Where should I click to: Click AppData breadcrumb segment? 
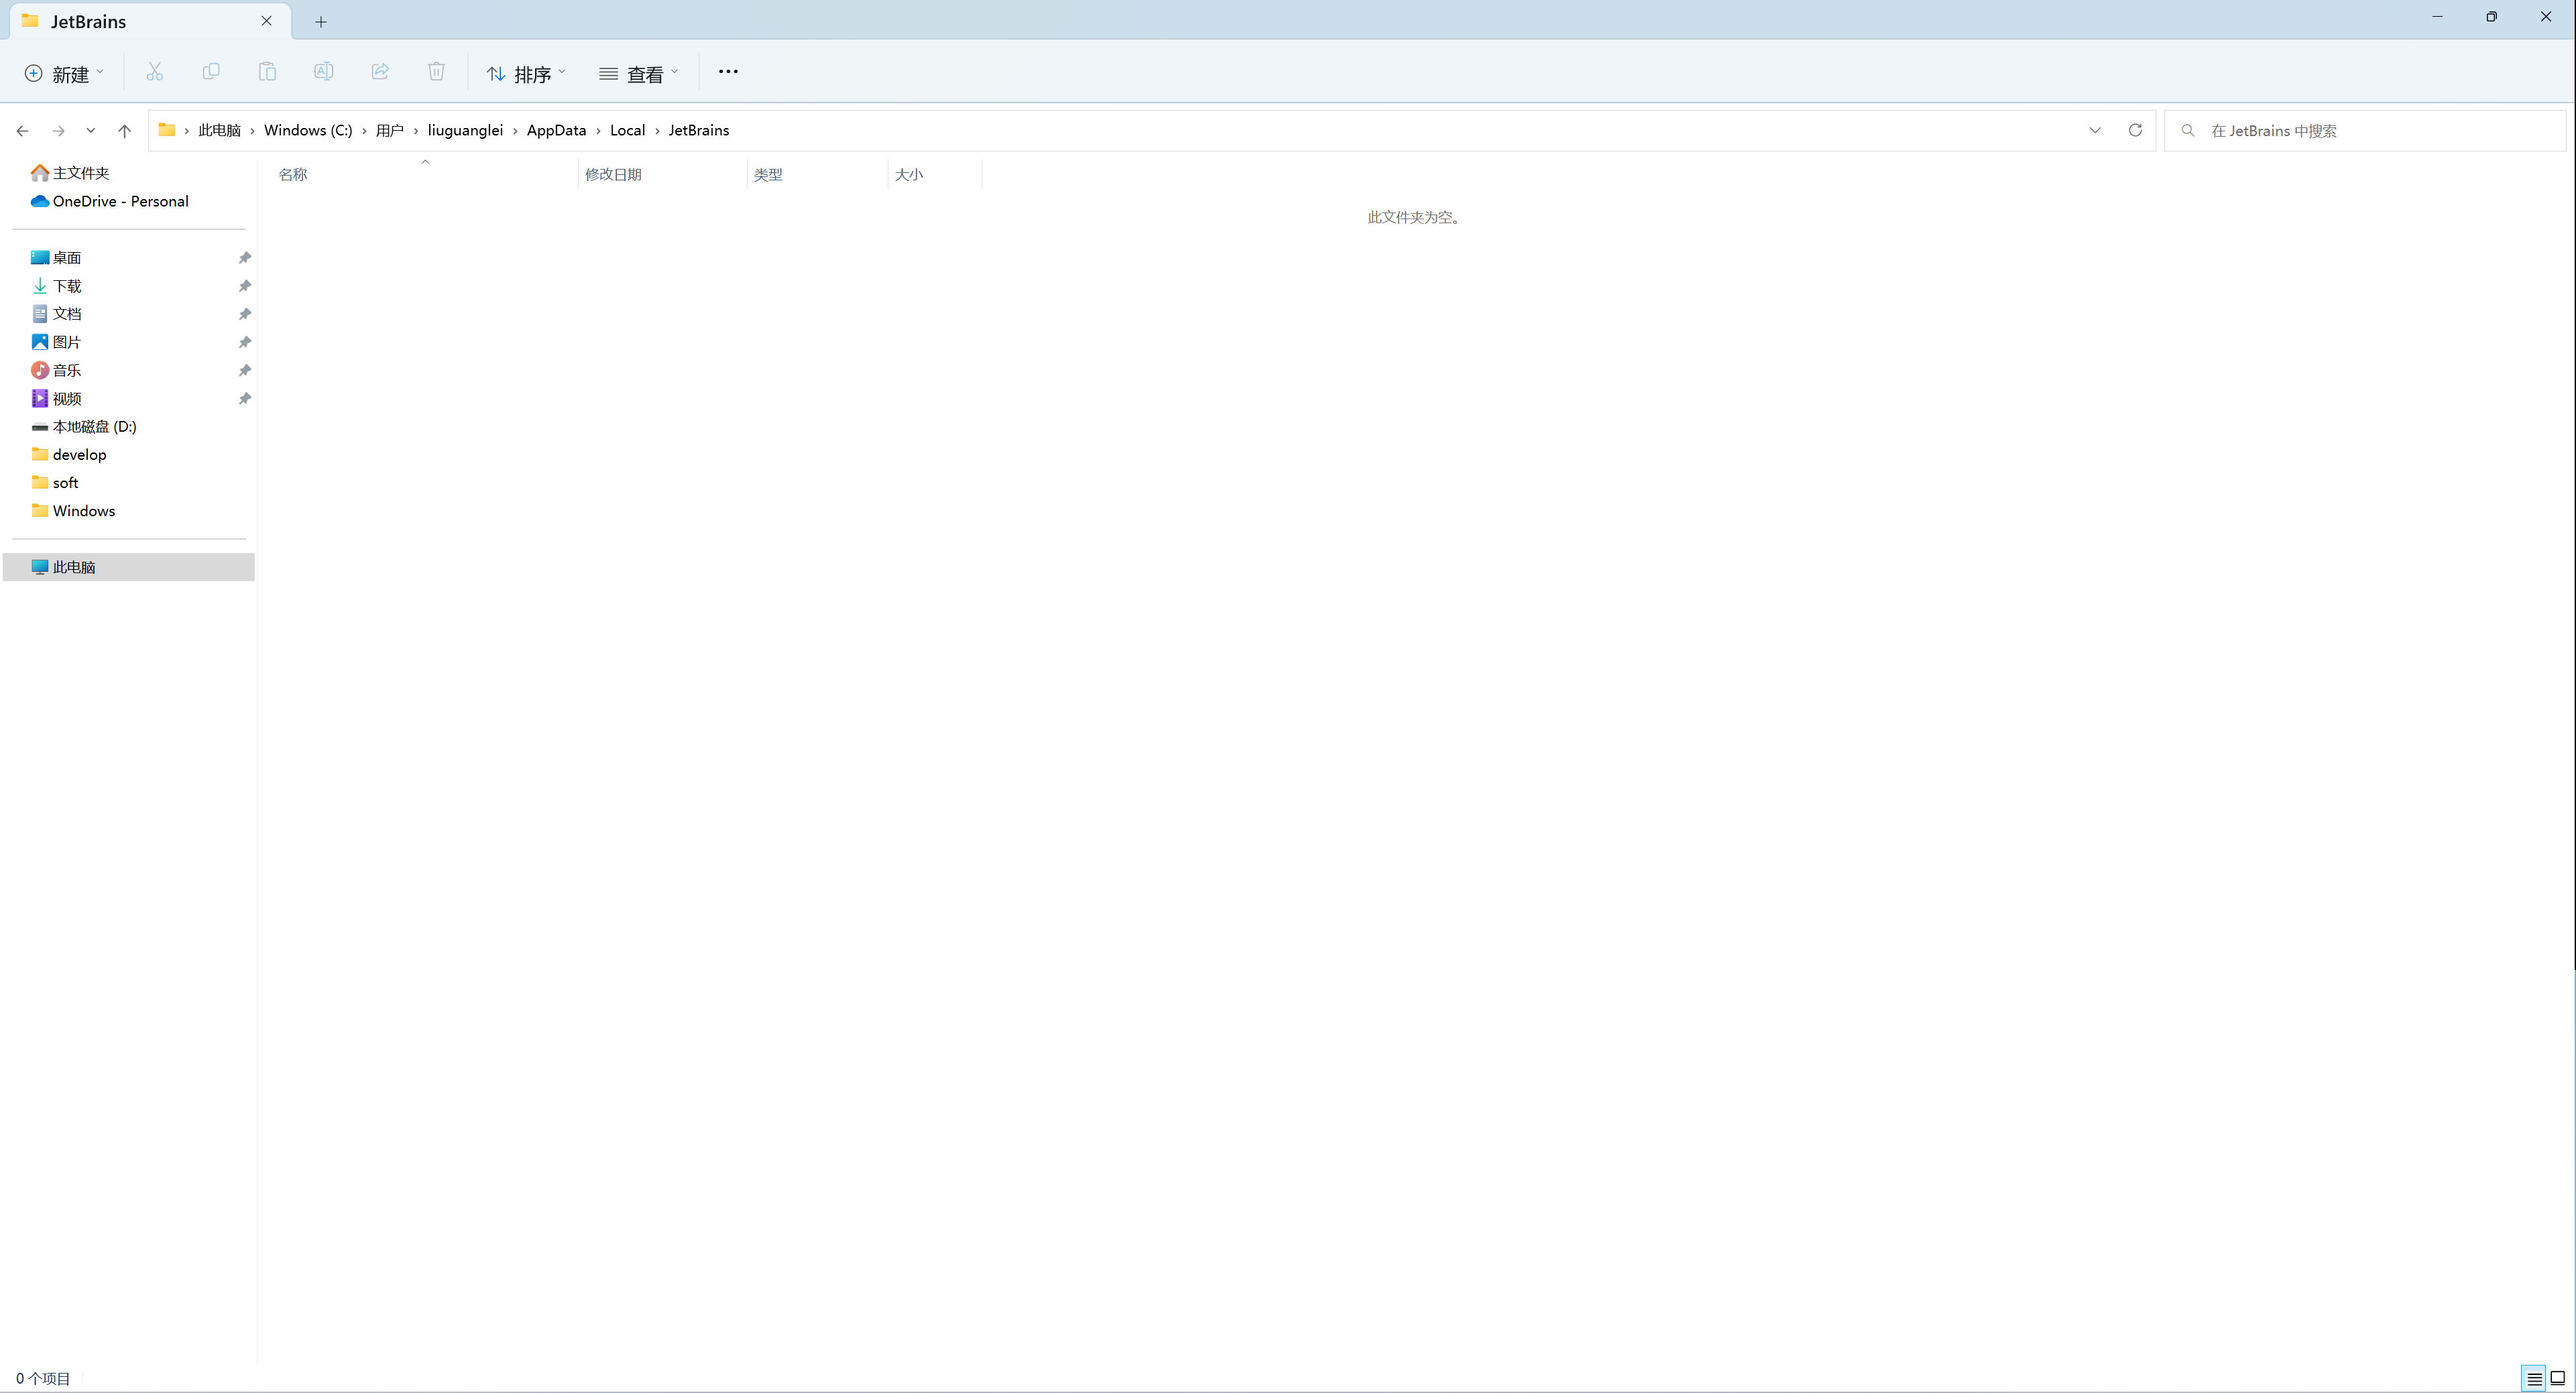[x=556, y=130]
